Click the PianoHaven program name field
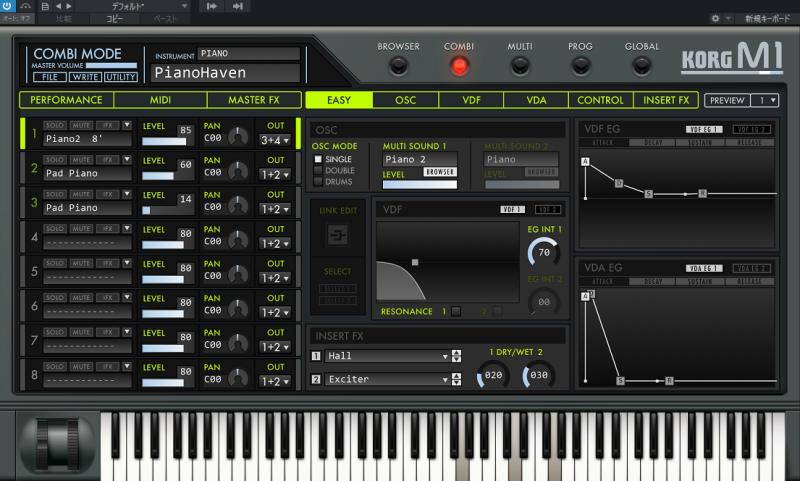The image size is (800, 481). pos(225,73)
